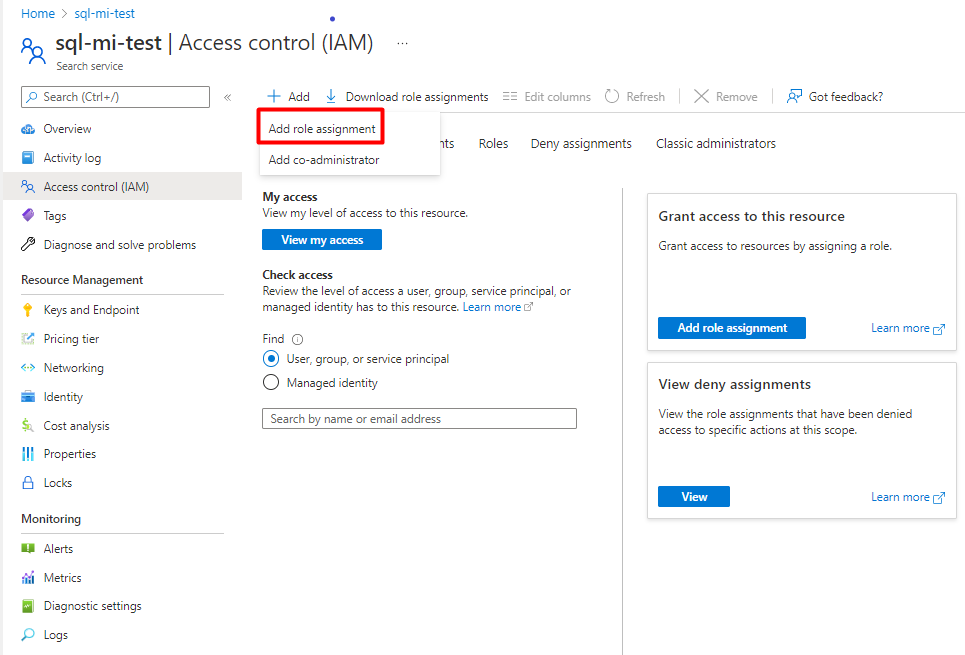Collapse the left navigation menu chevron
Image resolution: width=965 pixels, height=655 pixels.
point(228,97)
